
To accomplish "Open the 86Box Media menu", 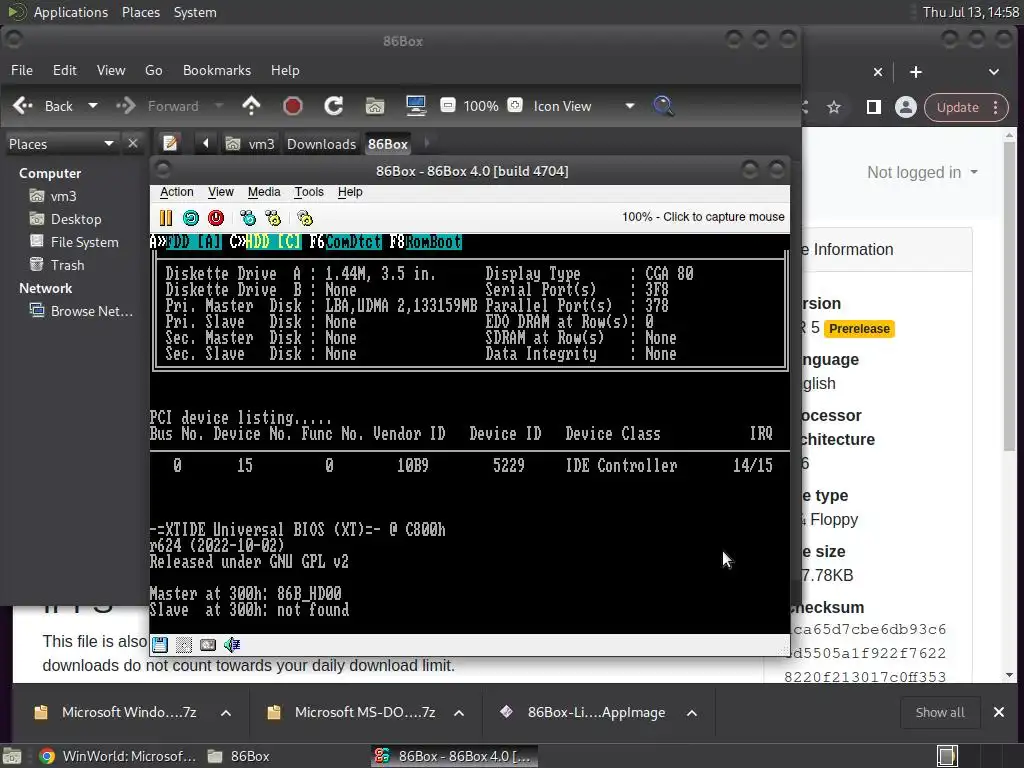I will point(264,192).
